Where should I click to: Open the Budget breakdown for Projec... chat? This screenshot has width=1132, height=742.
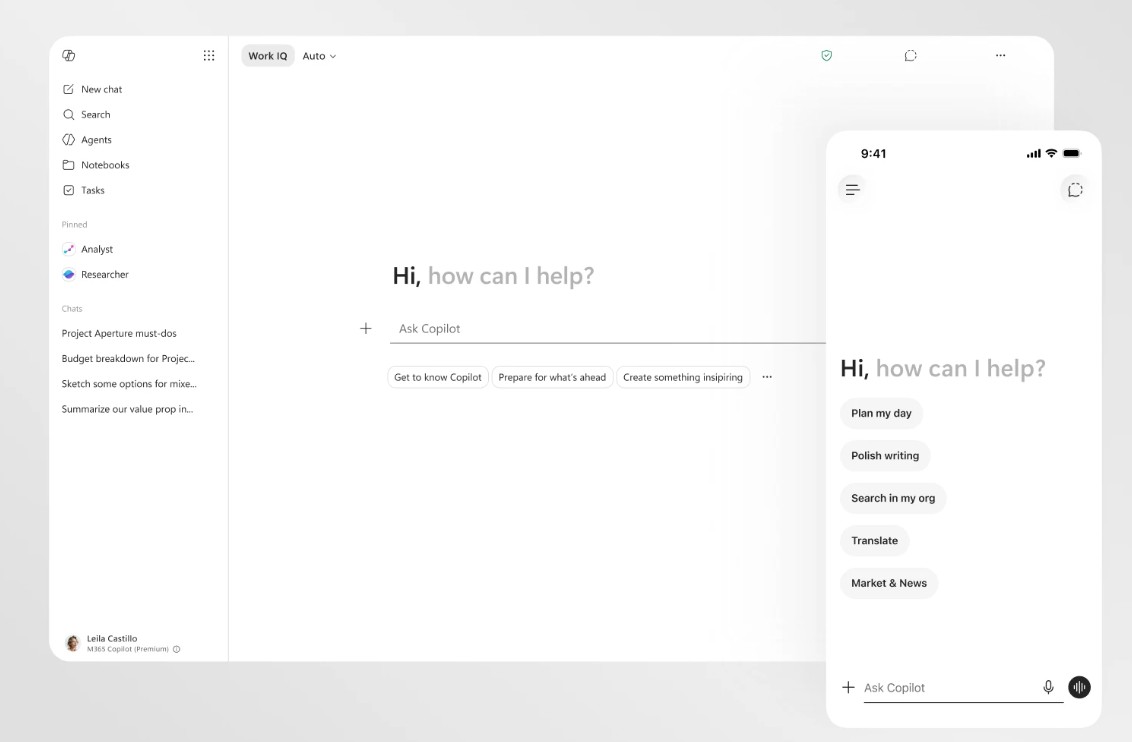[128, 359]
